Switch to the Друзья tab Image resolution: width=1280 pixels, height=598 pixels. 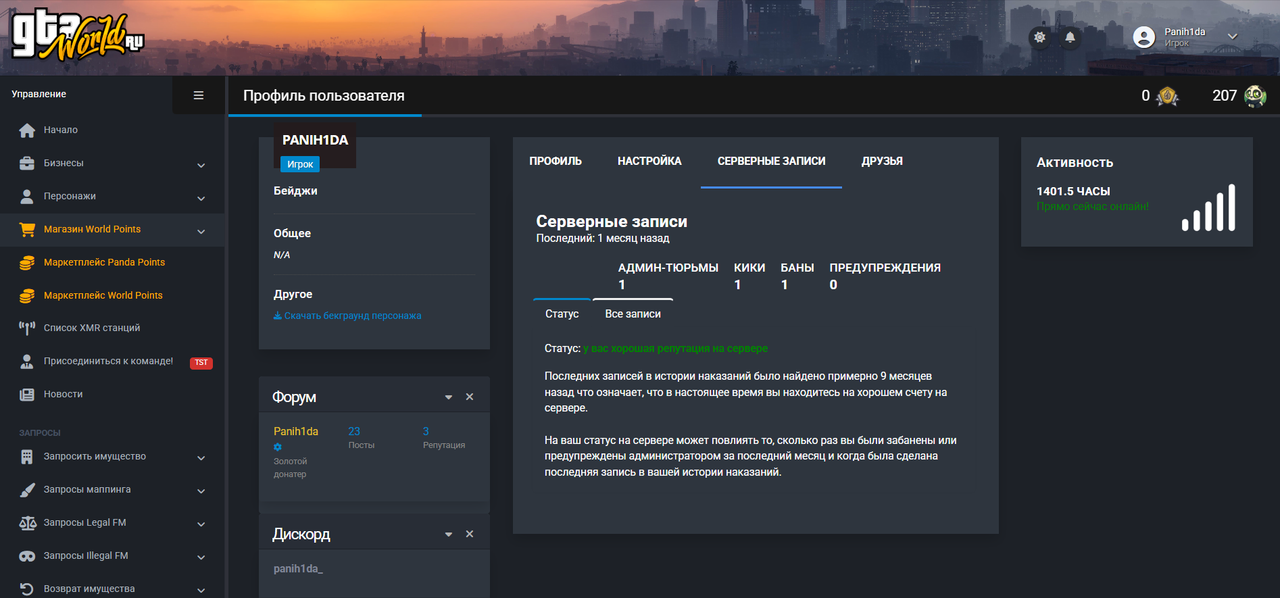click(882, 161)
